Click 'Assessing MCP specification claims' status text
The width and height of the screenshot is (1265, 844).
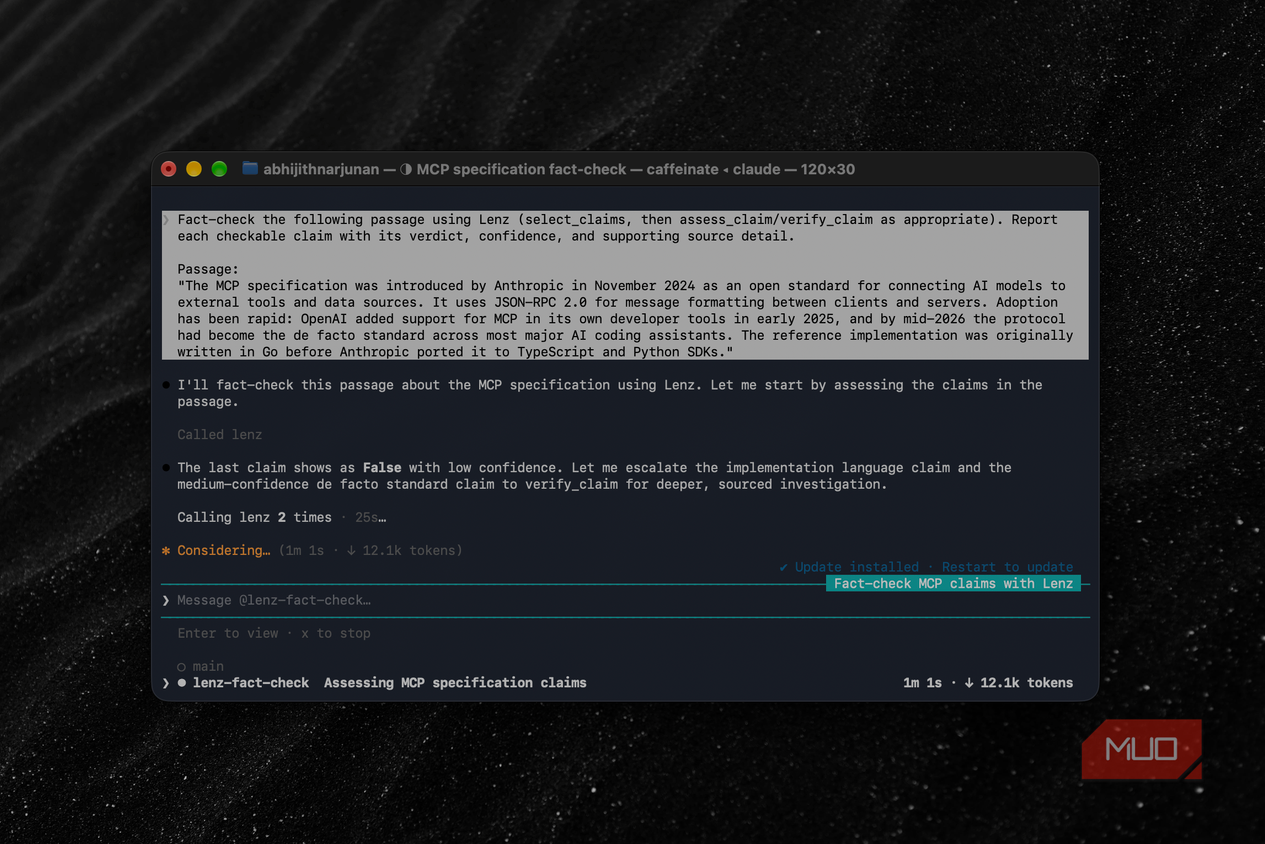tap(455, 683)
